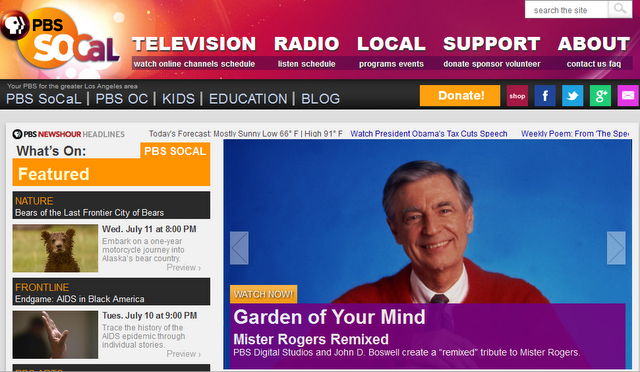The height and width of the screenshot is (372, 640).
Task: Click donate under Support
Action: click(x=457, y=64)
